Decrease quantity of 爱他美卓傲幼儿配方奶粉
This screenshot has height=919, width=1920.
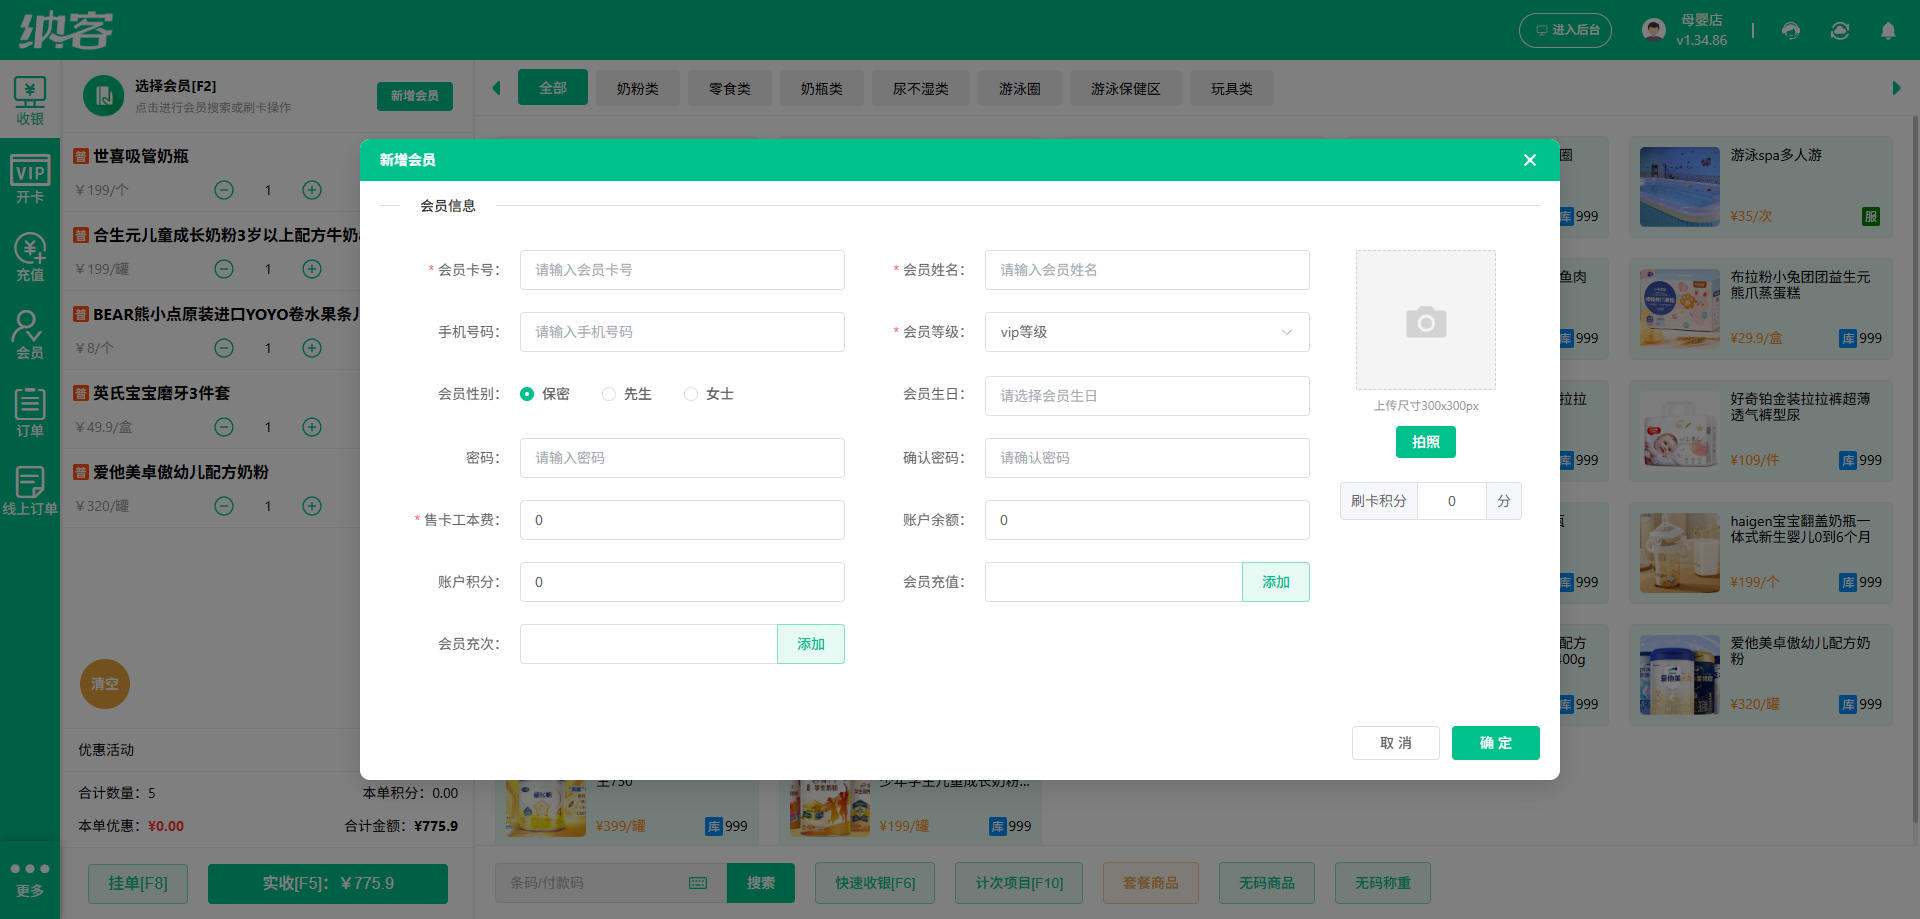(x=224, y=506)
